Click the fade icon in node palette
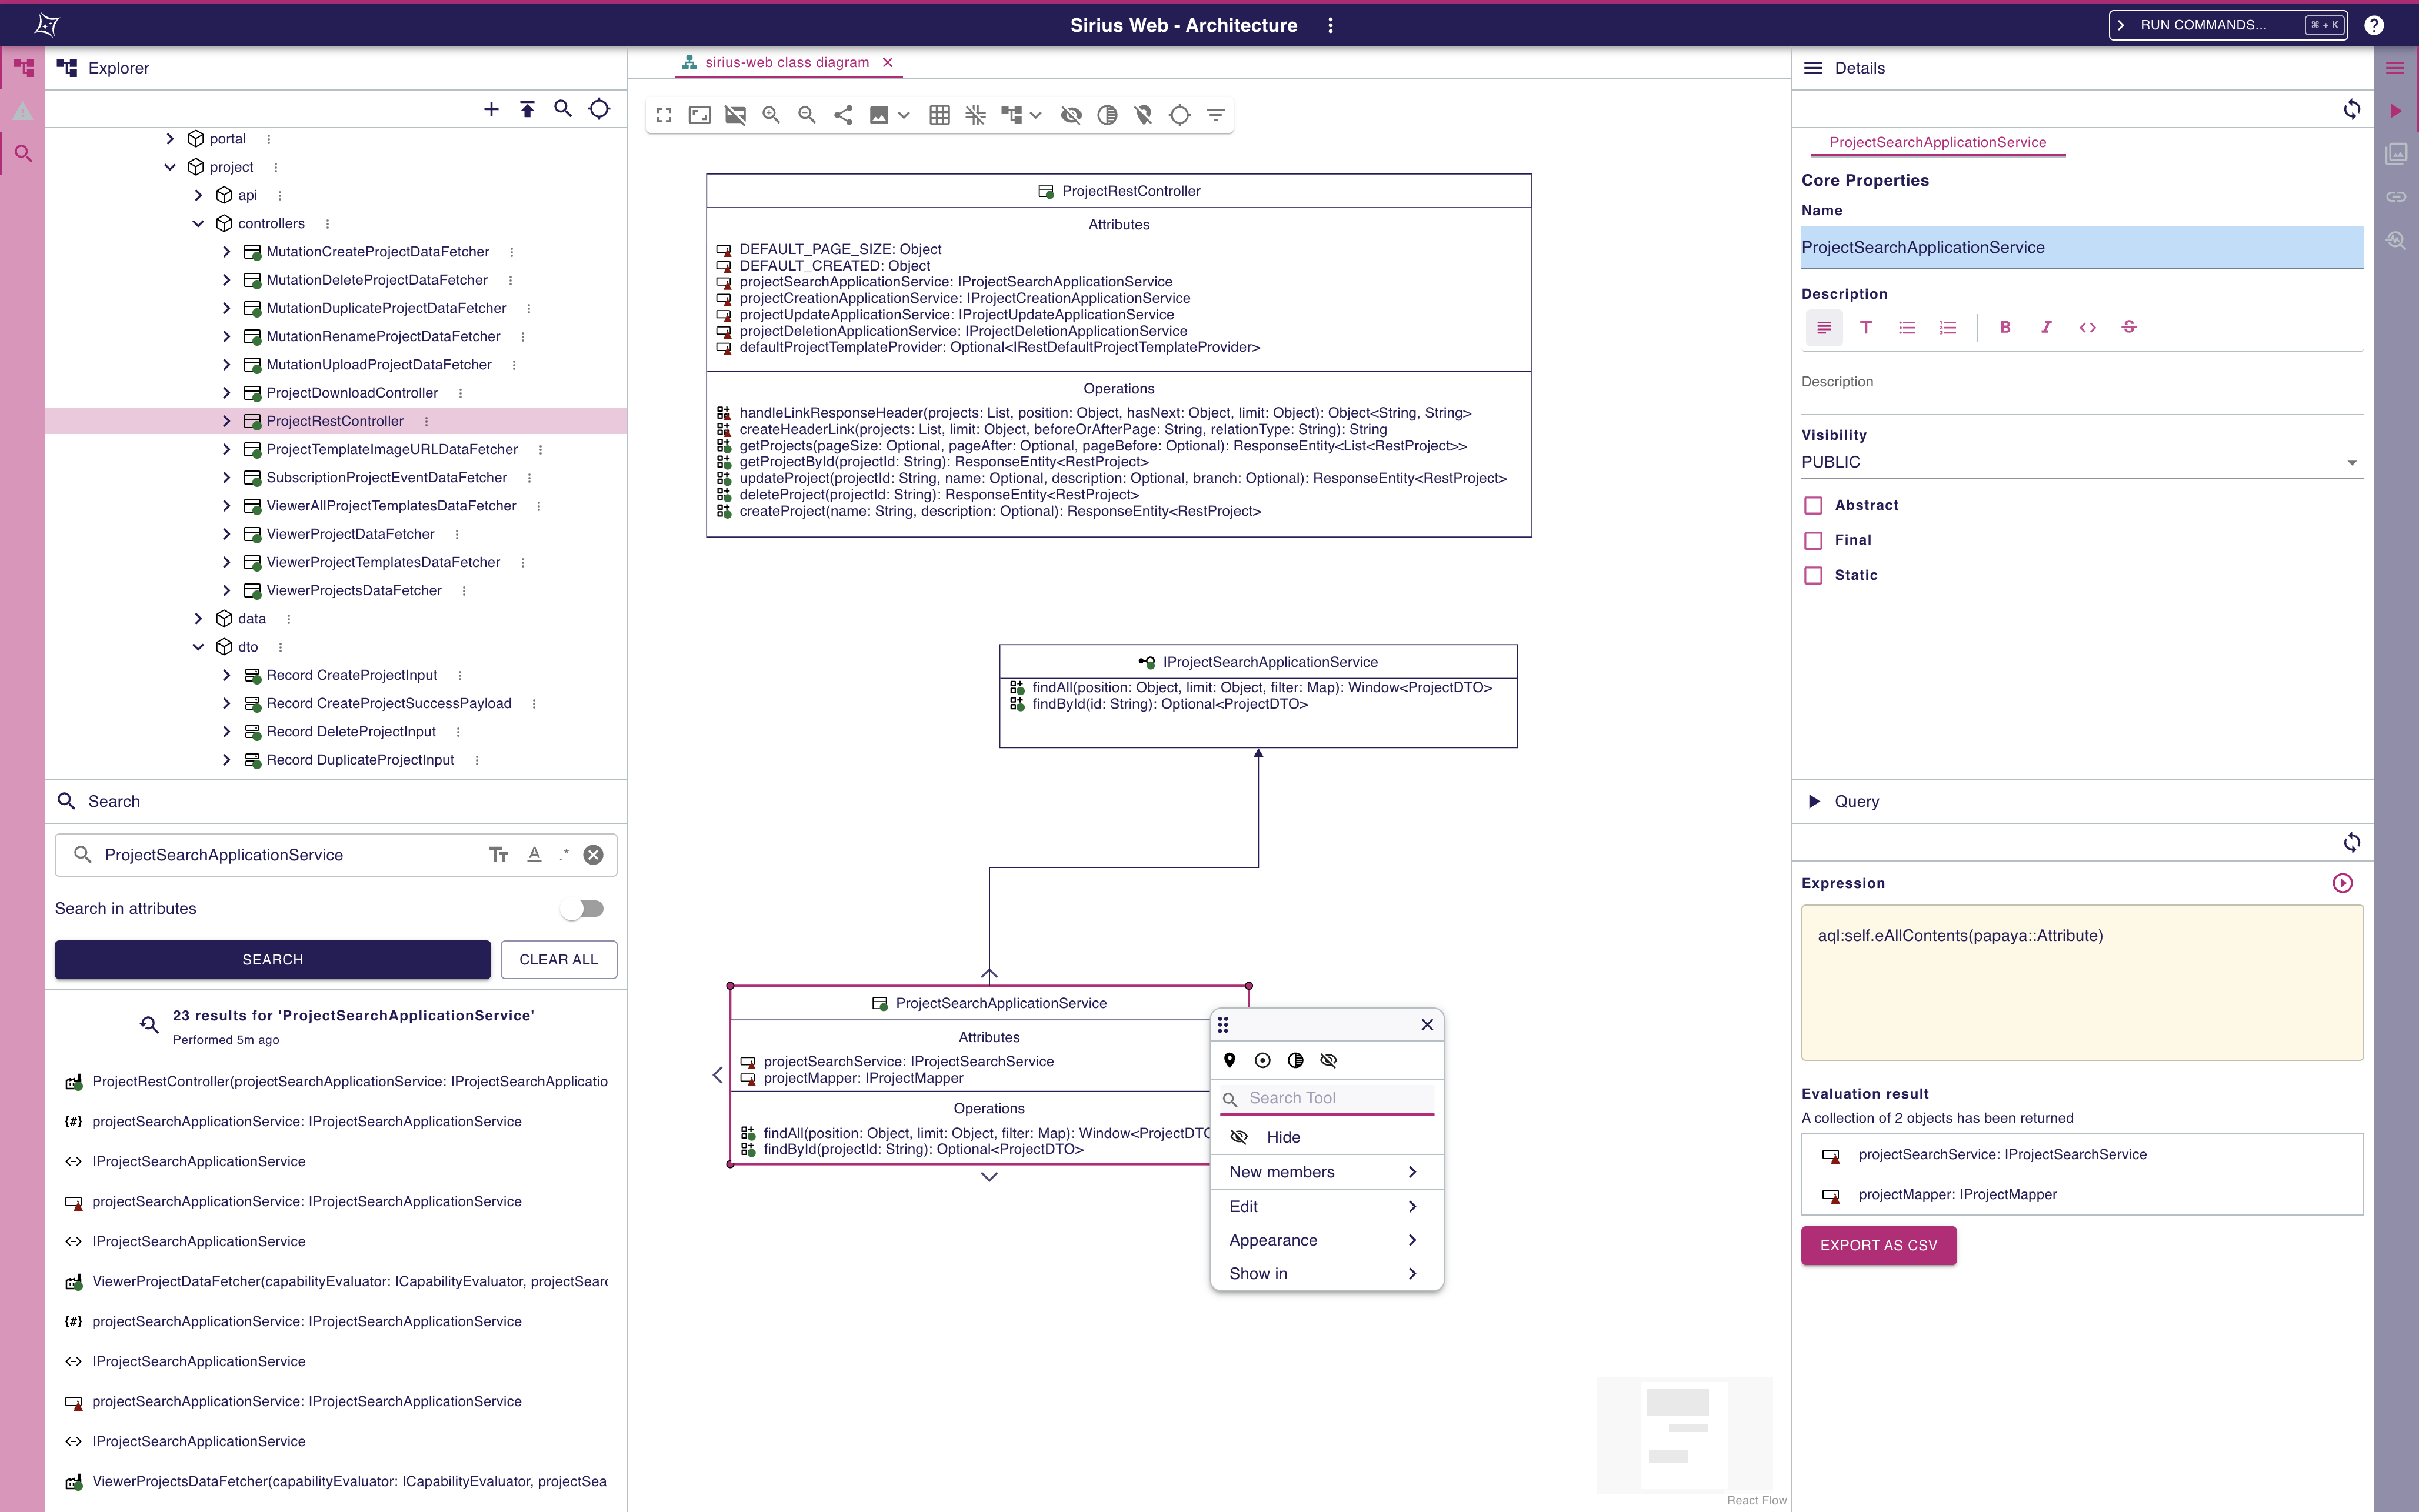The width and height of the screenshot is (2419, 1512). [1296, 1060]
